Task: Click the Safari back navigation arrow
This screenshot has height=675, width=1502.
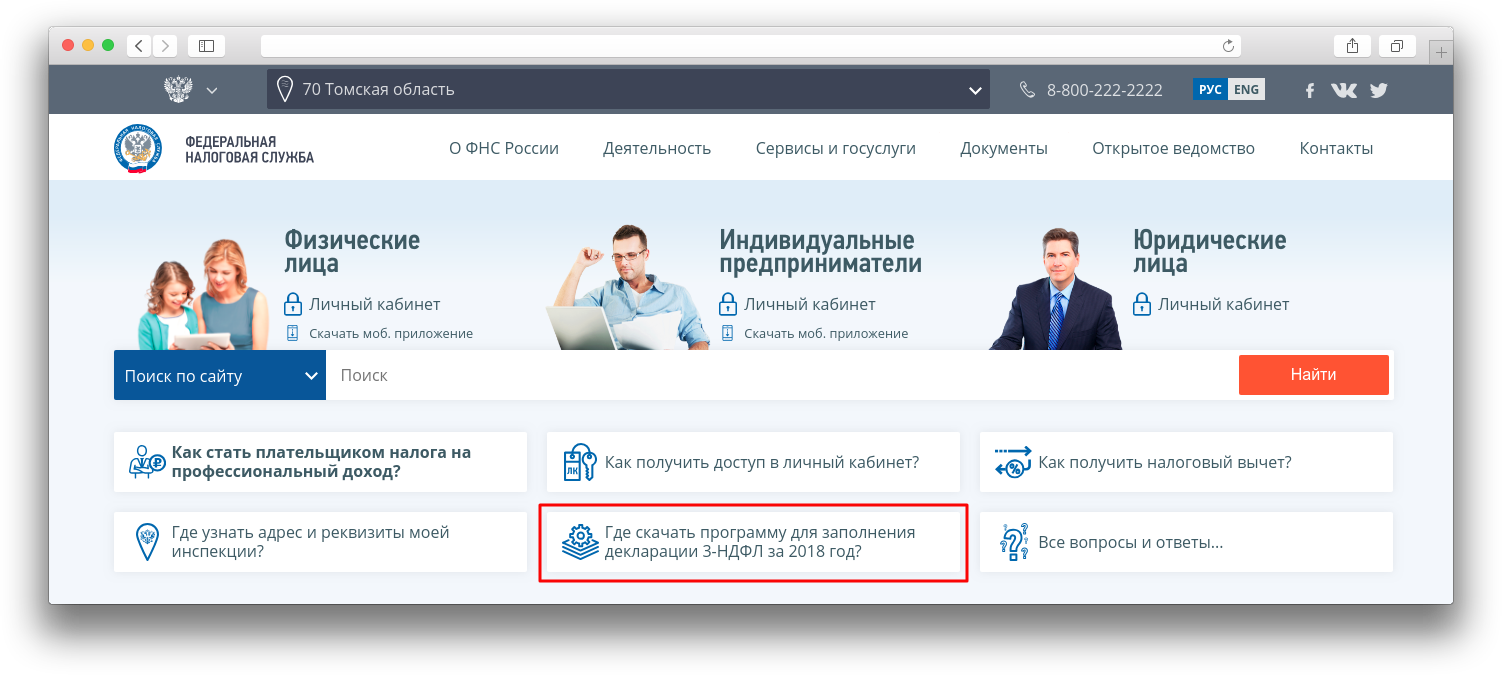Action: [138, 46]
